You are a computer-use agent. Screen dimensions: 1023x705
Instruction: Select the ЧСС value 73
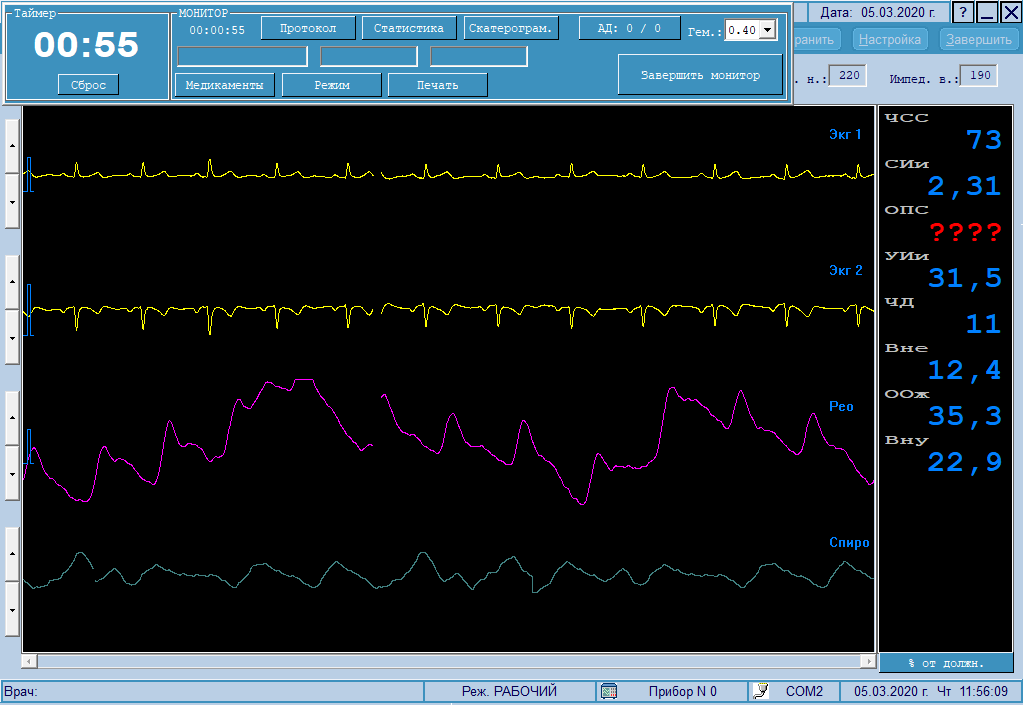click(x=983, y=140)
